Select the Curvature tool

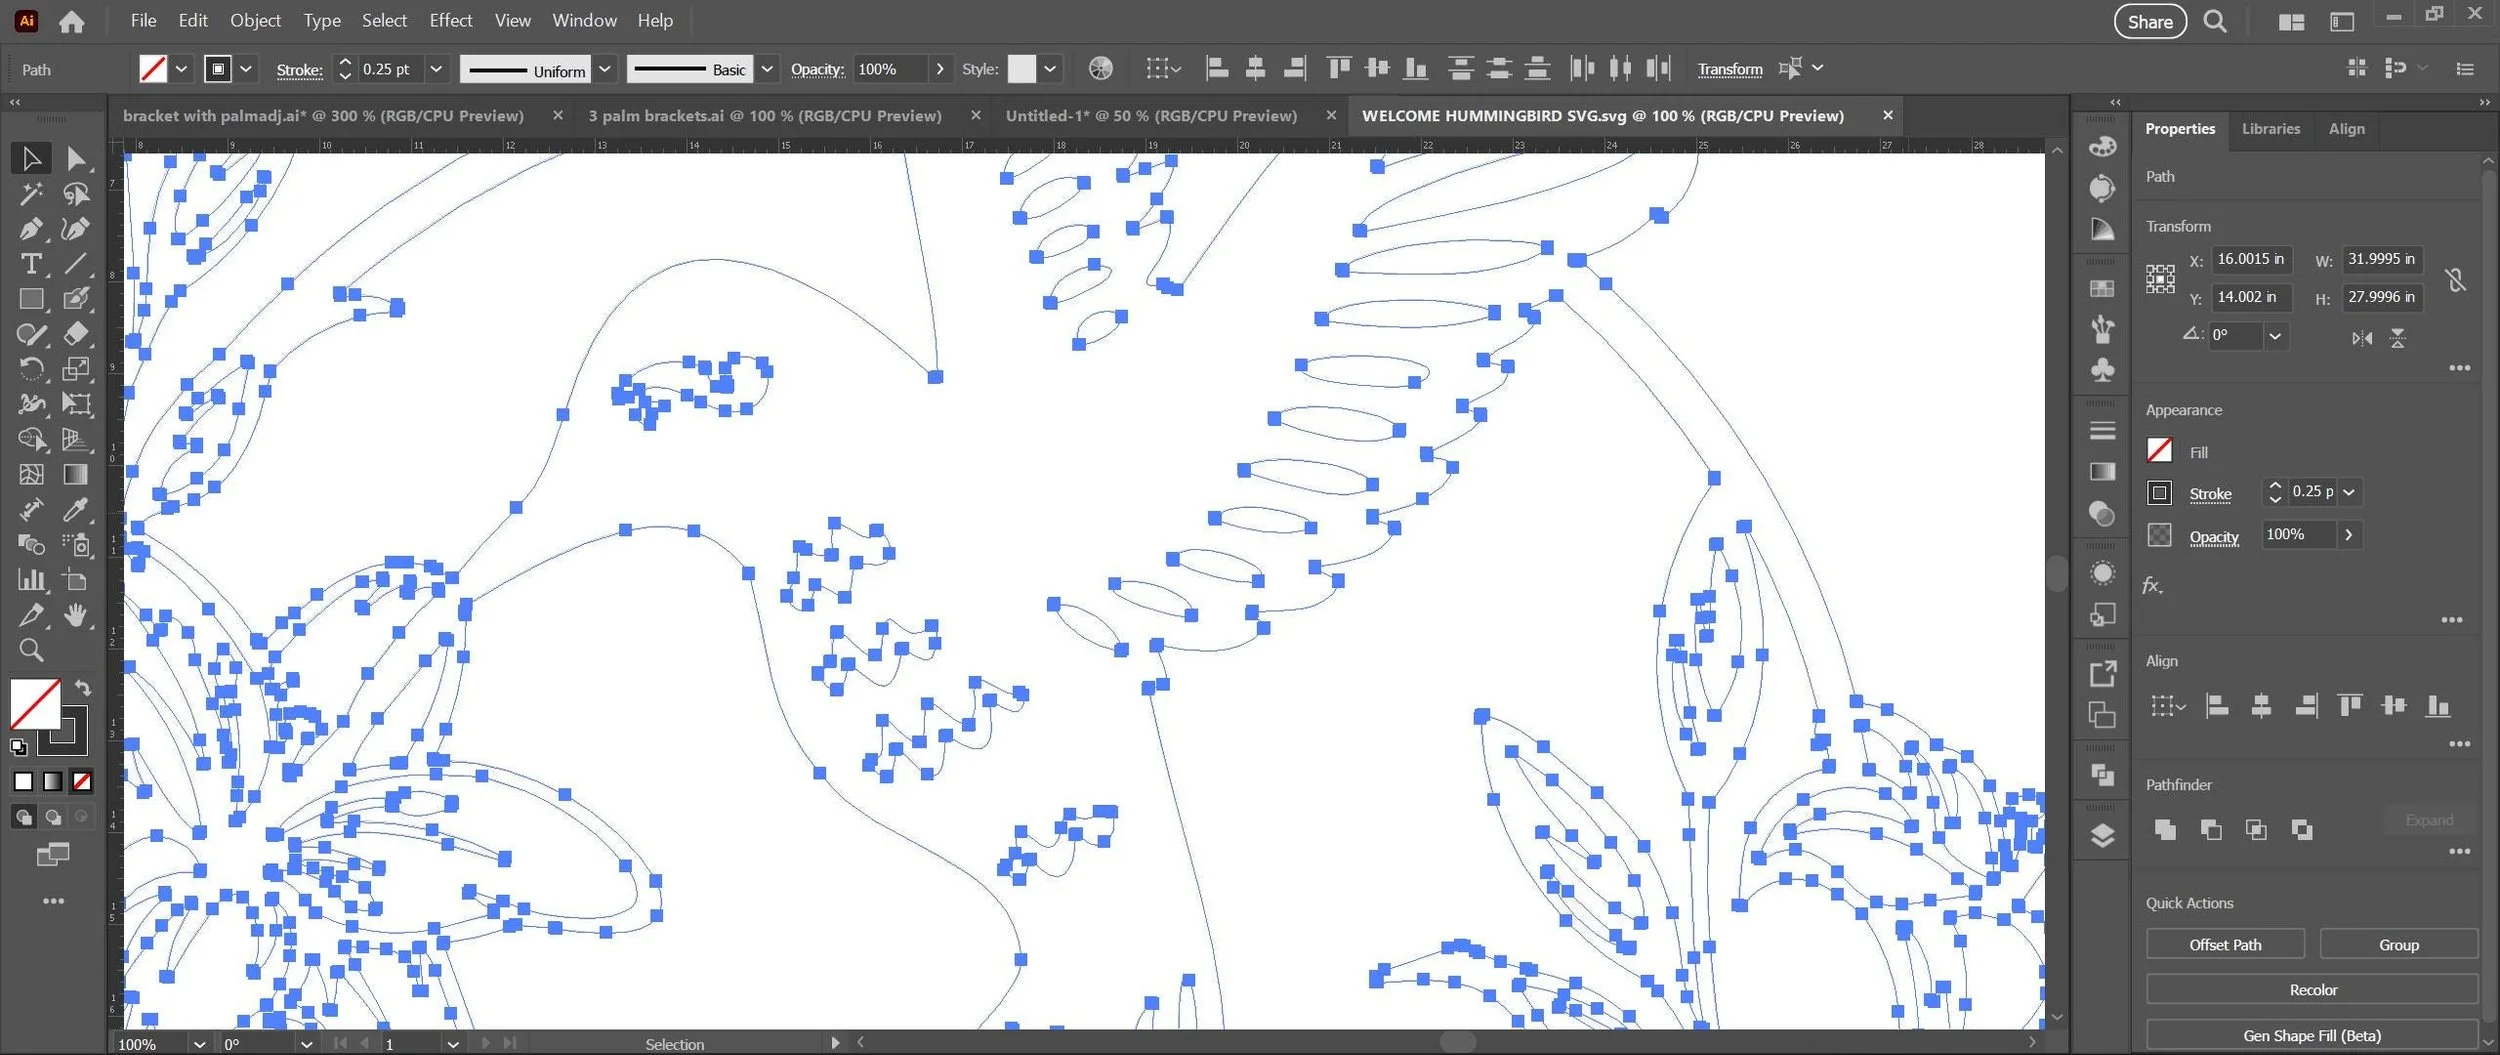[x=76, y=229]
